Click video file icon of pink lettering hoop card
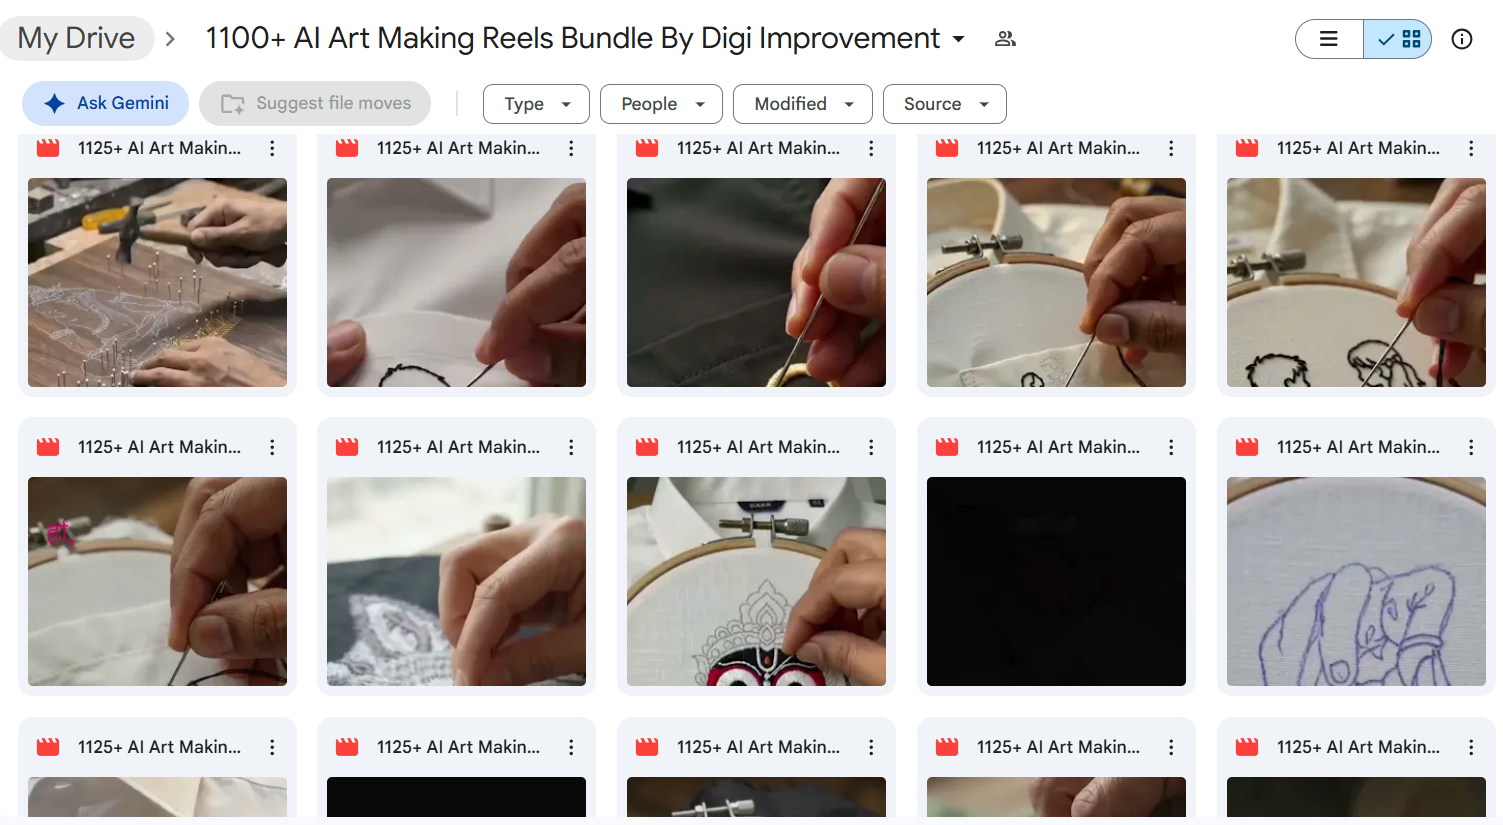The height and width of the screenshot is (825, 1503). point(48,447)
